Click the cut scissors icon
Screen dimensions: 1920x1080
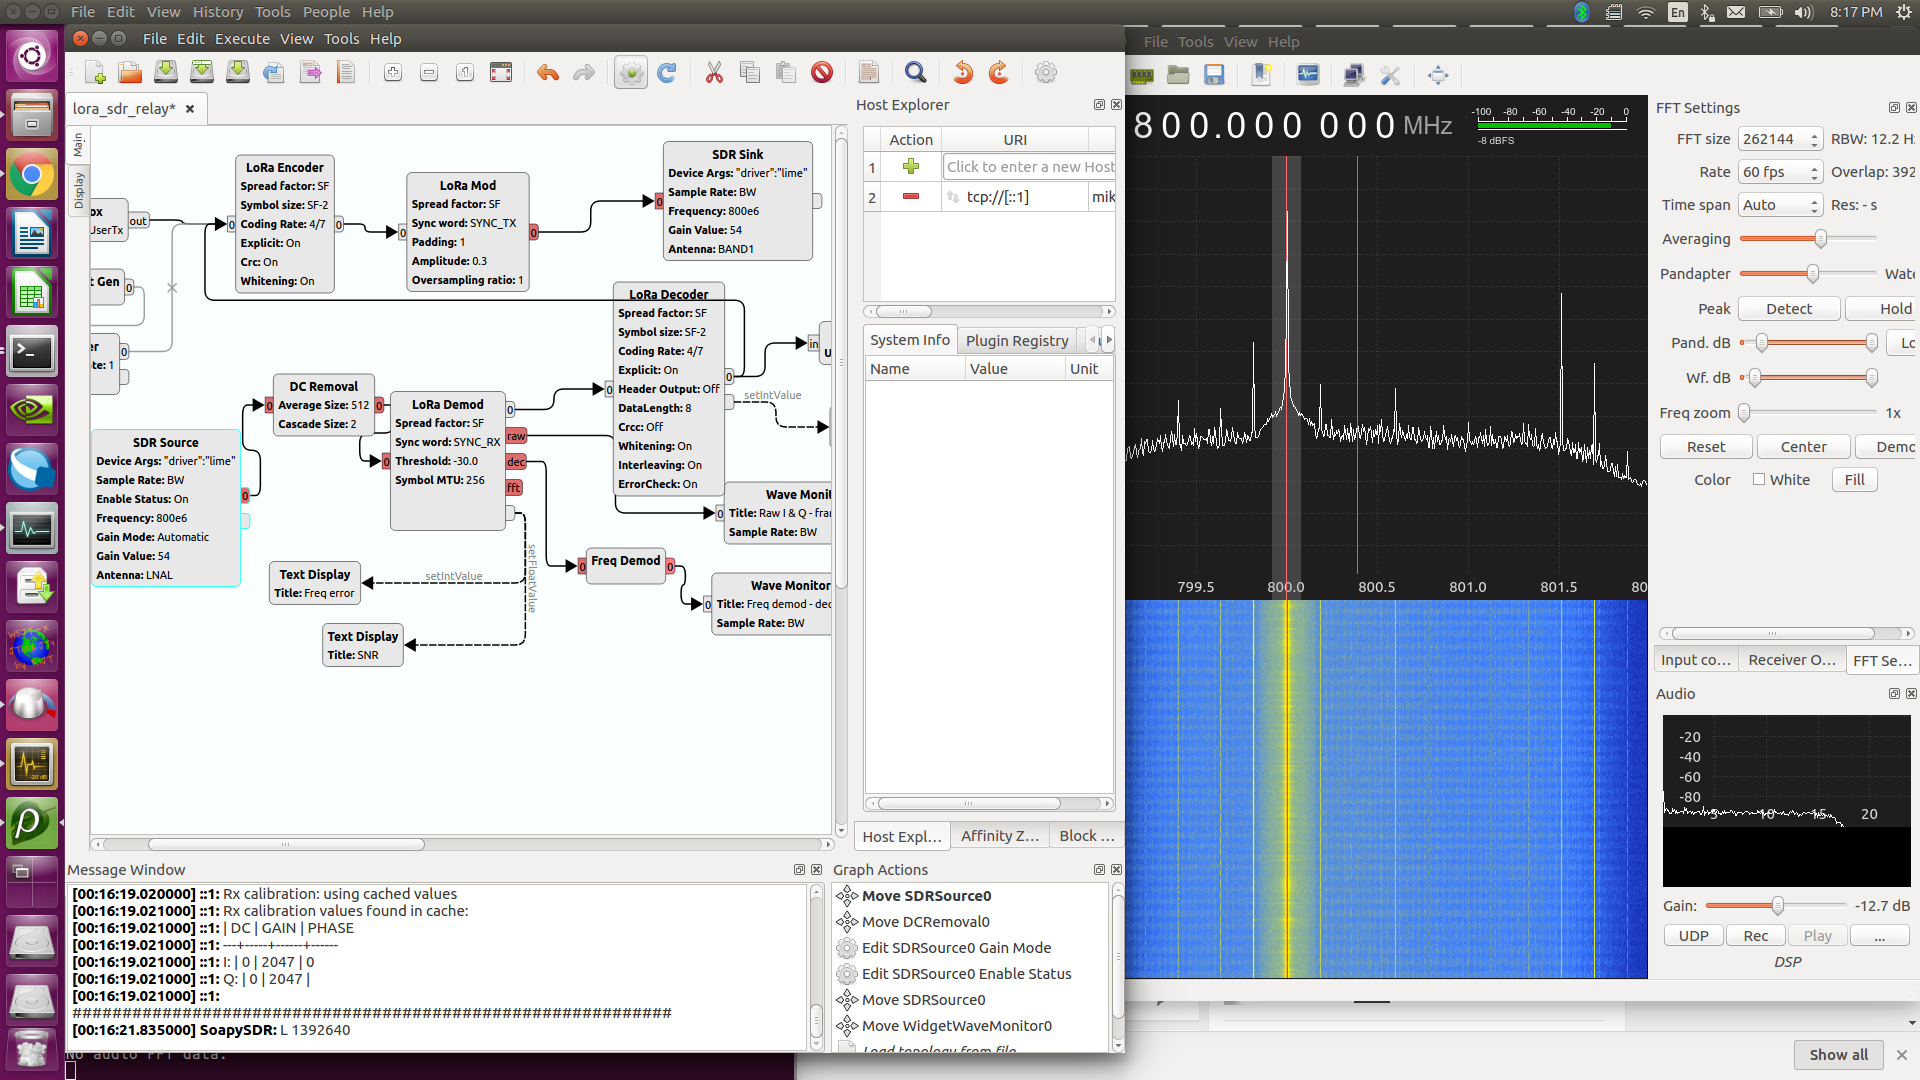pos(714,73)
